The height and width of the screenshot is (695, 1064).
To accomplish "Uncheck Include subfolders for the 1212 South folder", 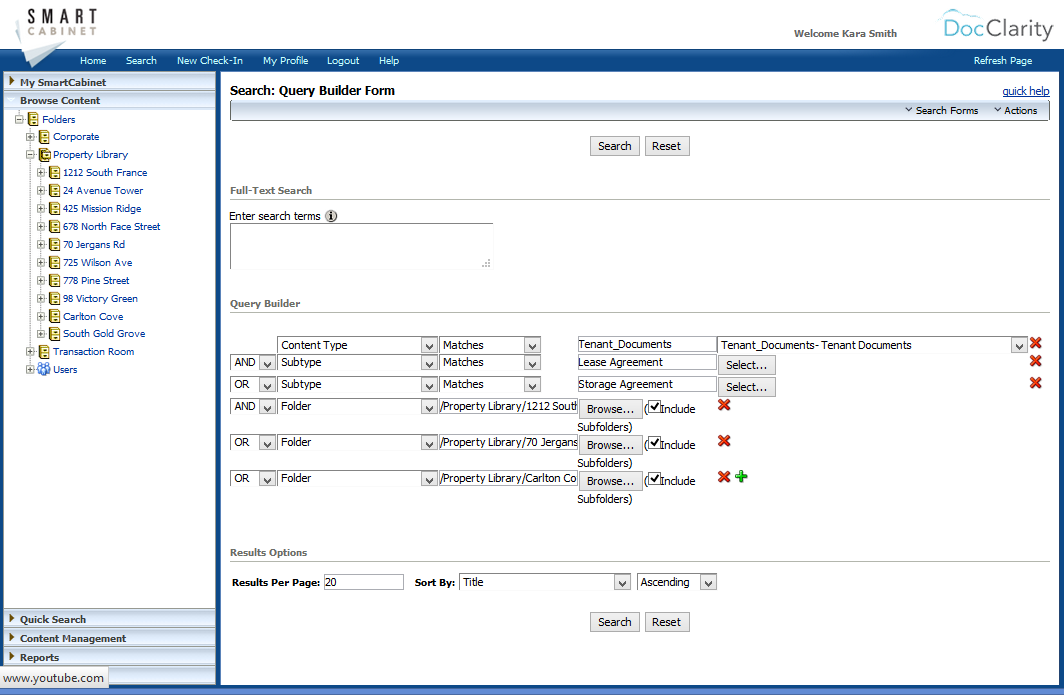I will pos(655,408).
